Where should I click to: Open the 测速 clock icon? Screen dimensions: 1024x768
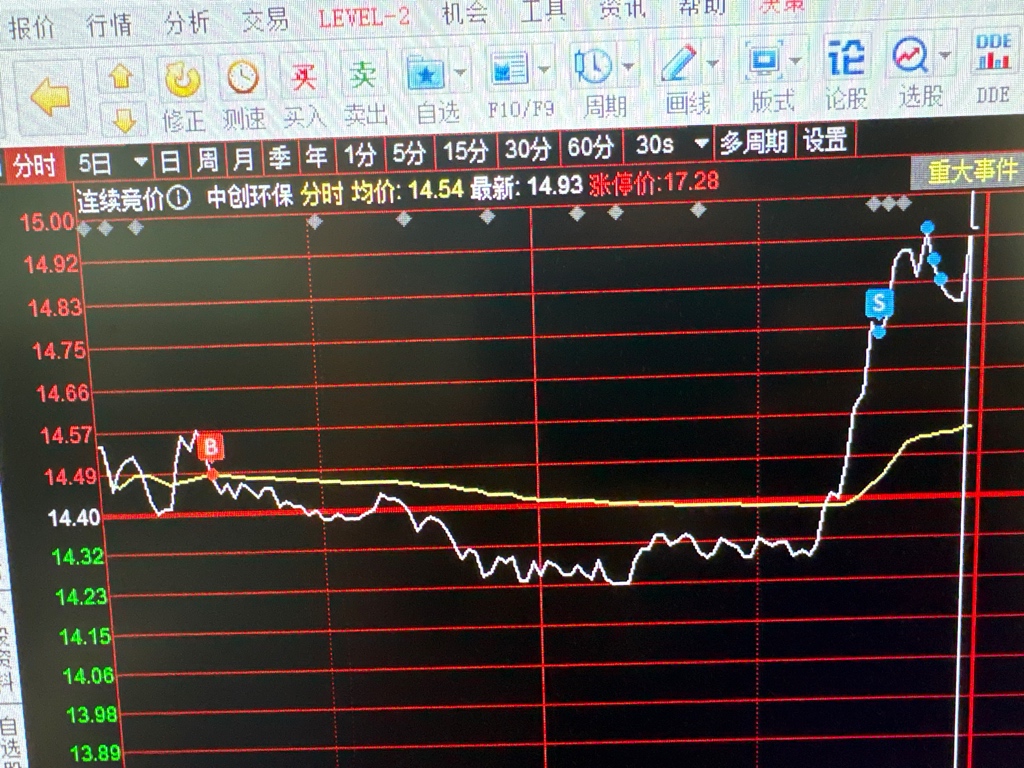pos(242,77)
